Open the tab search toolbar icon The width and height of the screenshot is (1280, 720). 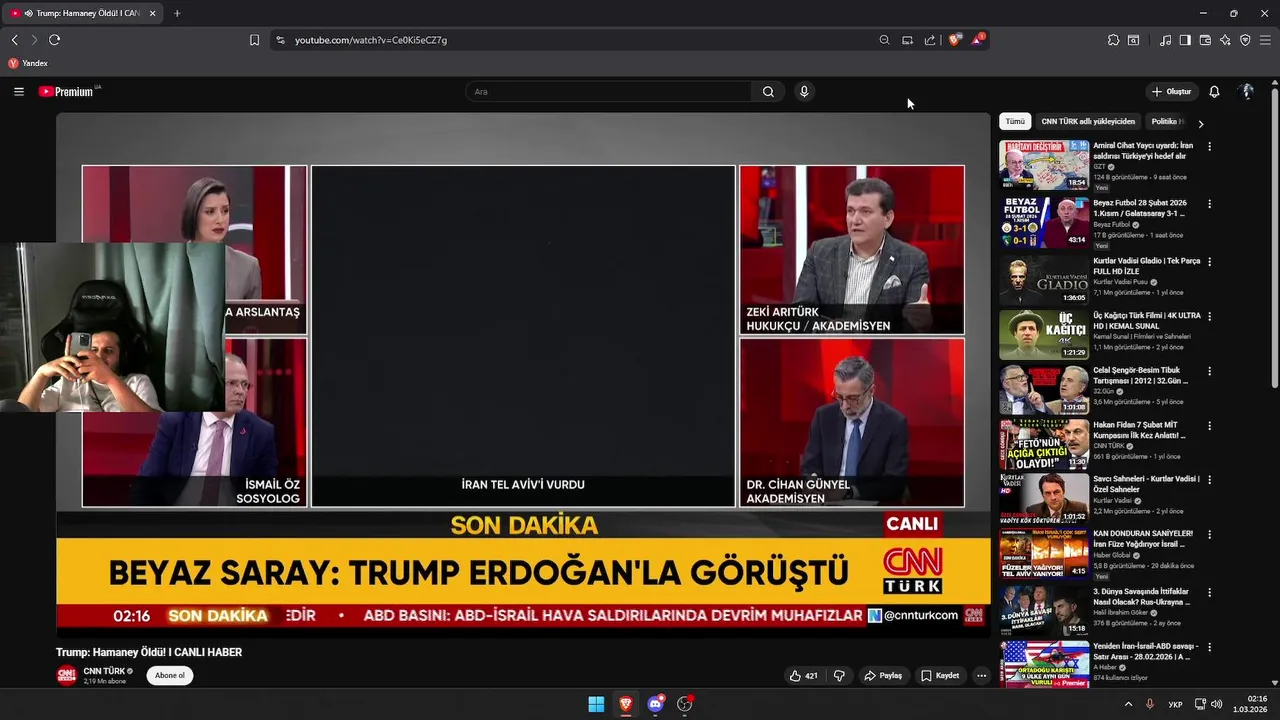click(x=1133, y=40)
